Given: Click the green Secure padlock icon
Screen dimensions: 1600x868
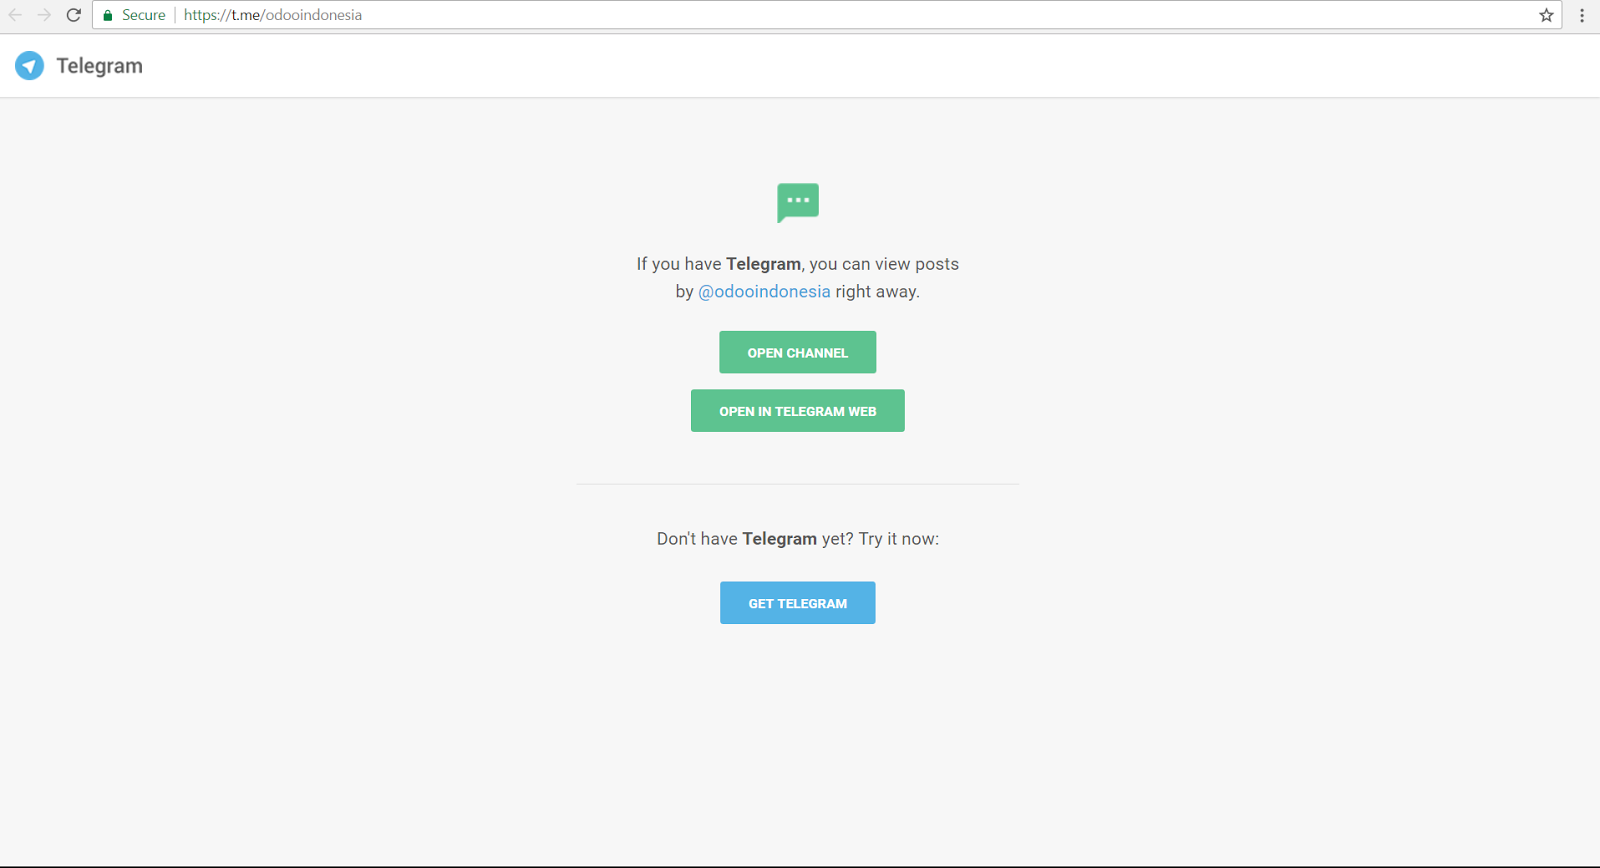Looking at the screenshot, I should click(x=108, y=15).
